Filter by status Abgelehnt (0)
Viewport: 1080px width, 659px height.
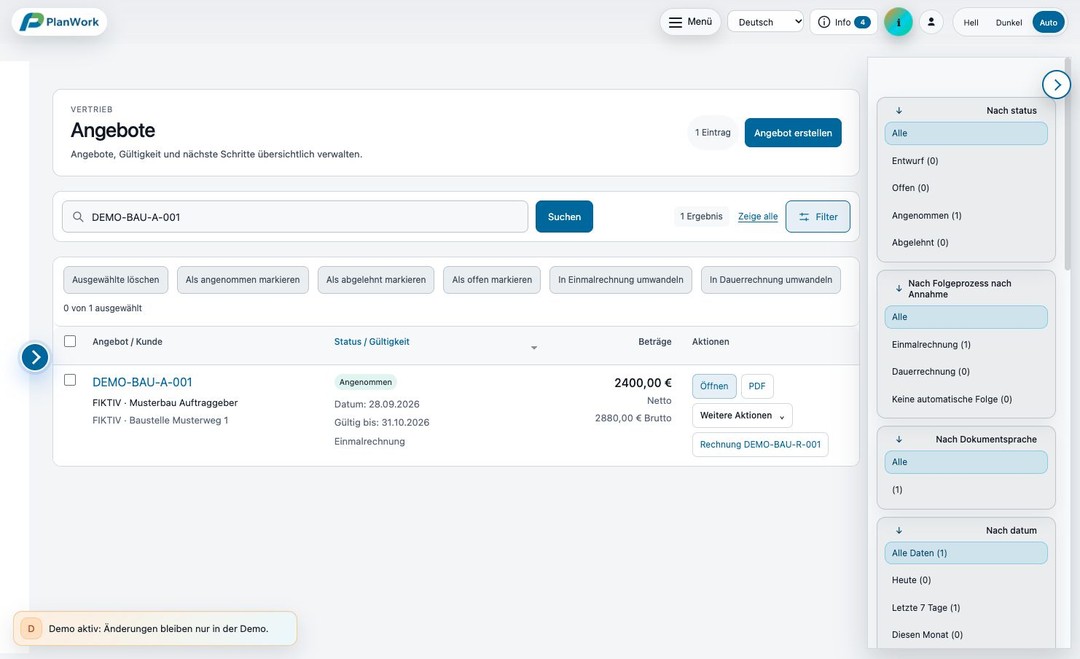pyautogui.click(x=966, y=242)
